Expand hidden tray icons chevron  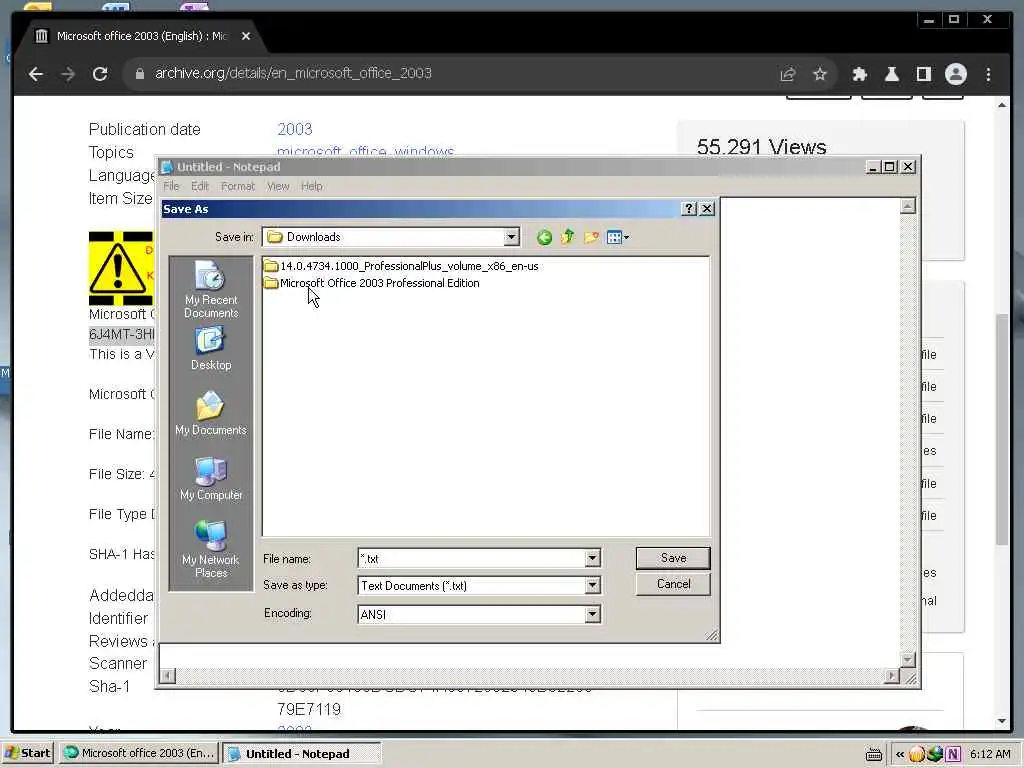pos(900,754)
